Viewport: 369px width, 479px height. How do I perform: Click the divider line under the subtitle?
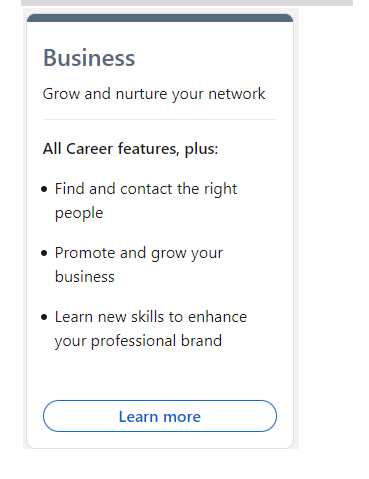(160, 119)
